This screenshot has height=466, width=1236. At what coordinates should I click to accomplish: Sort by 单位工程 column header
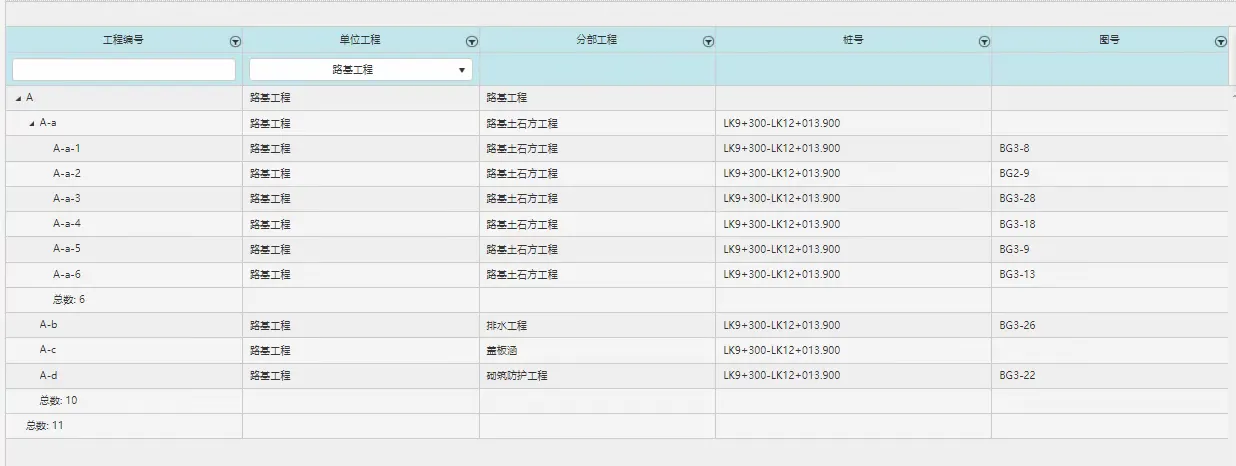[x=360, y=41]
